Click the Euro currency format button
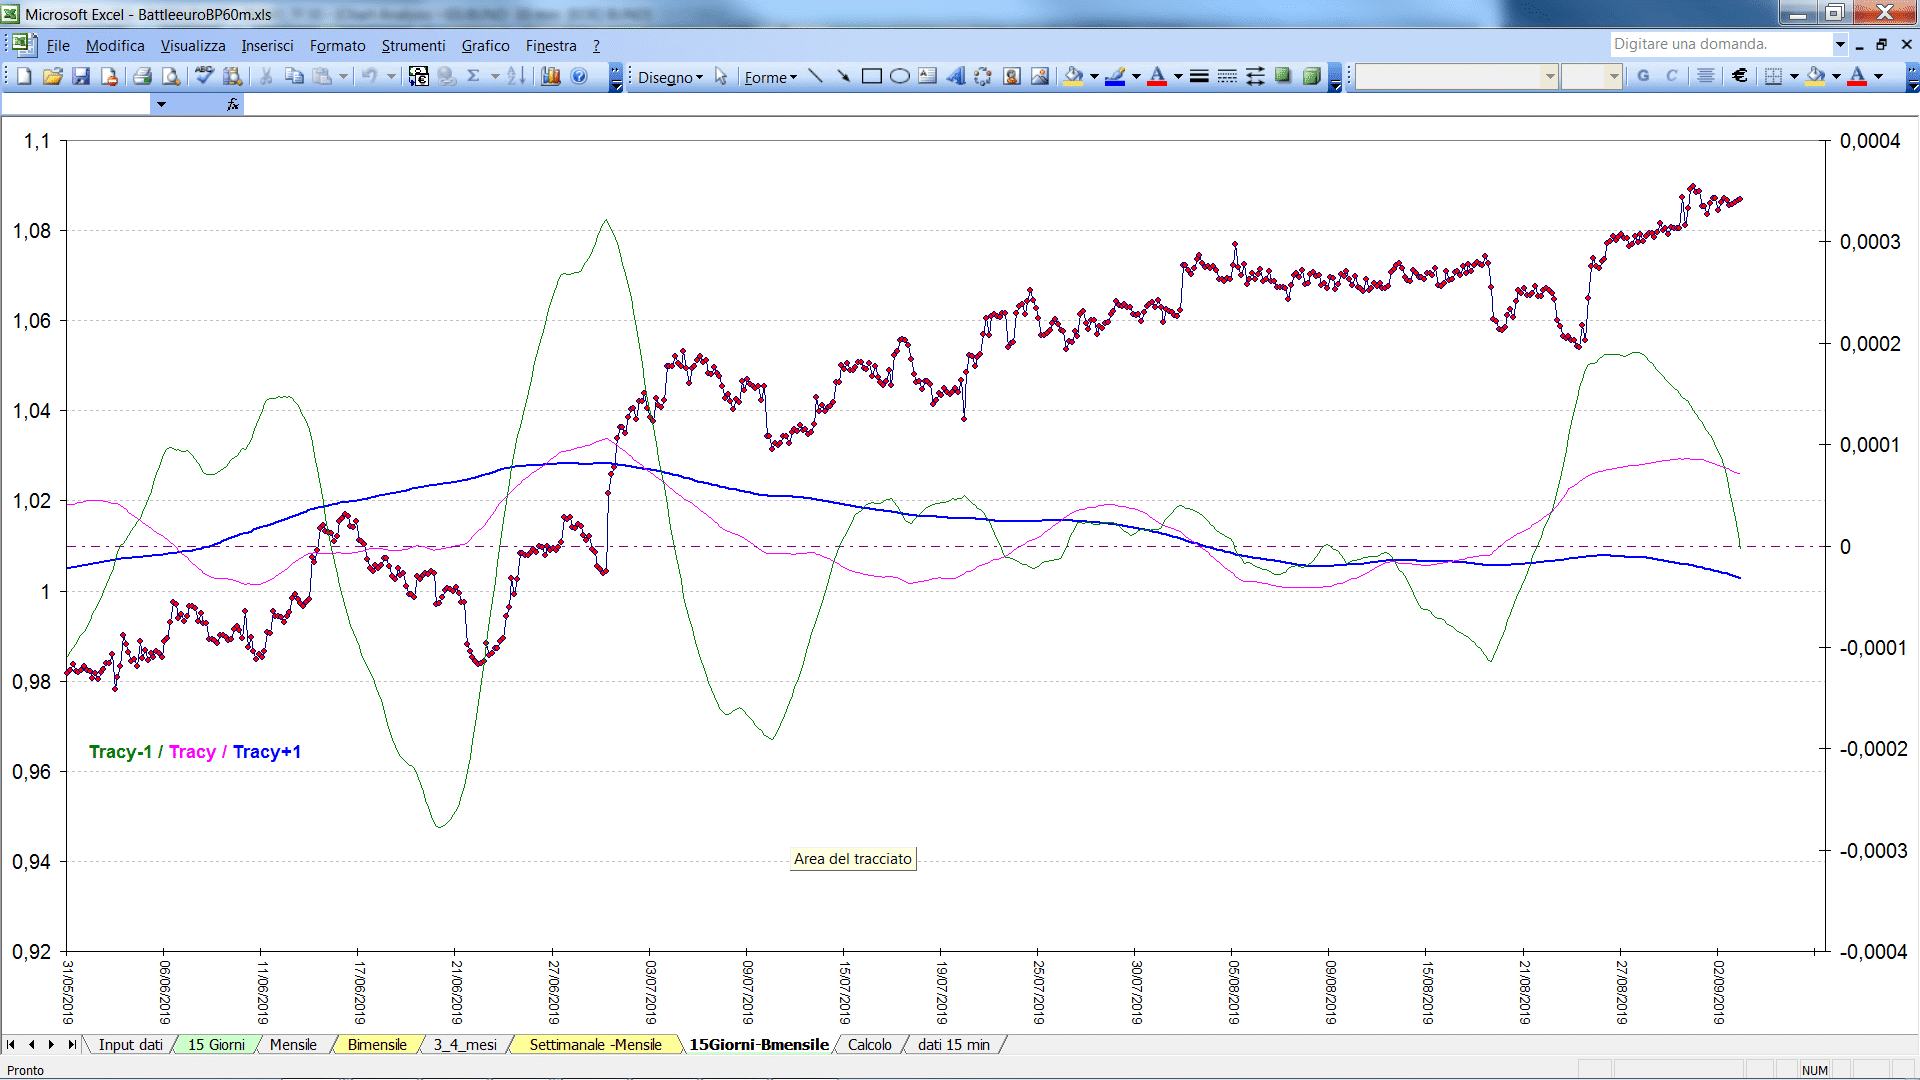Image resolution: width=1920 pixels, height=1080 pixels. [x=1739, y=76]
